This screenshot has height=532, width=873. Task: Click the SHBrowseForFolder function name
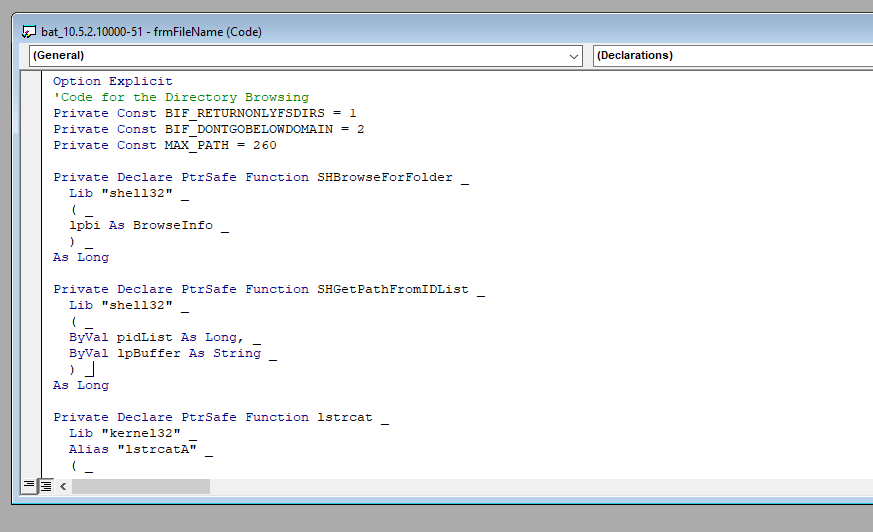coord(385,177)
